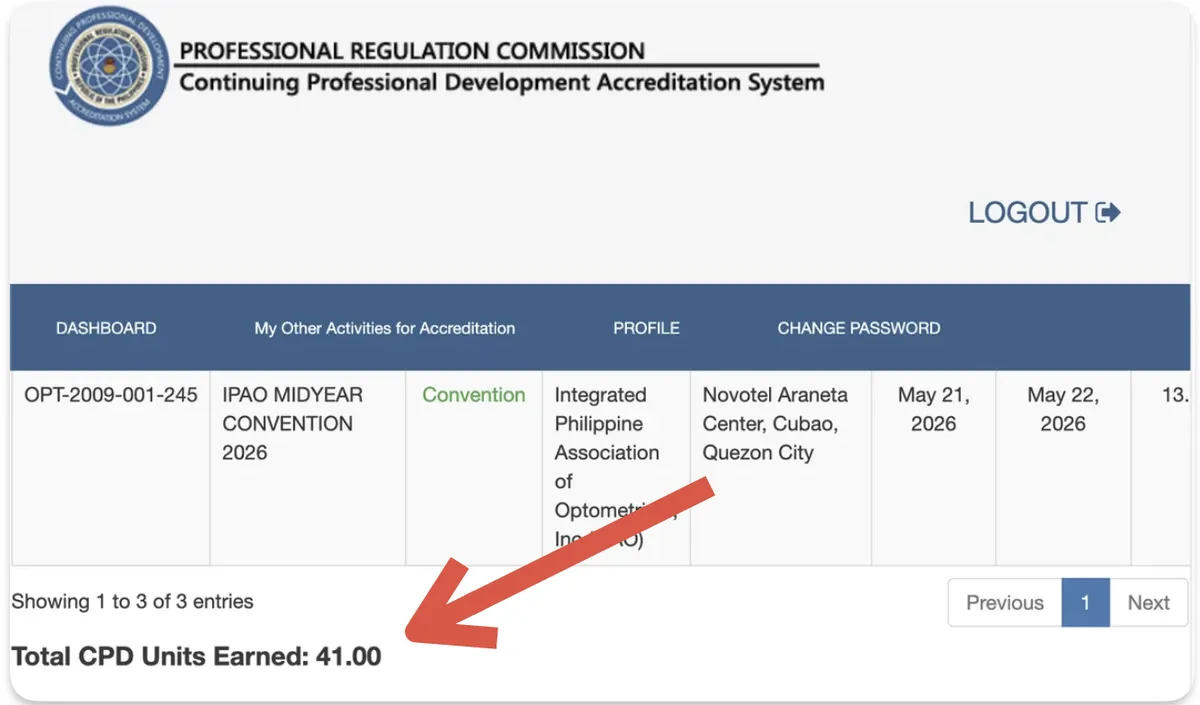The height and width of the screenshot is (705, 1200).
Task: Click the logout arrow icon
Action: pyautogui.click(x=1108, y=212)
